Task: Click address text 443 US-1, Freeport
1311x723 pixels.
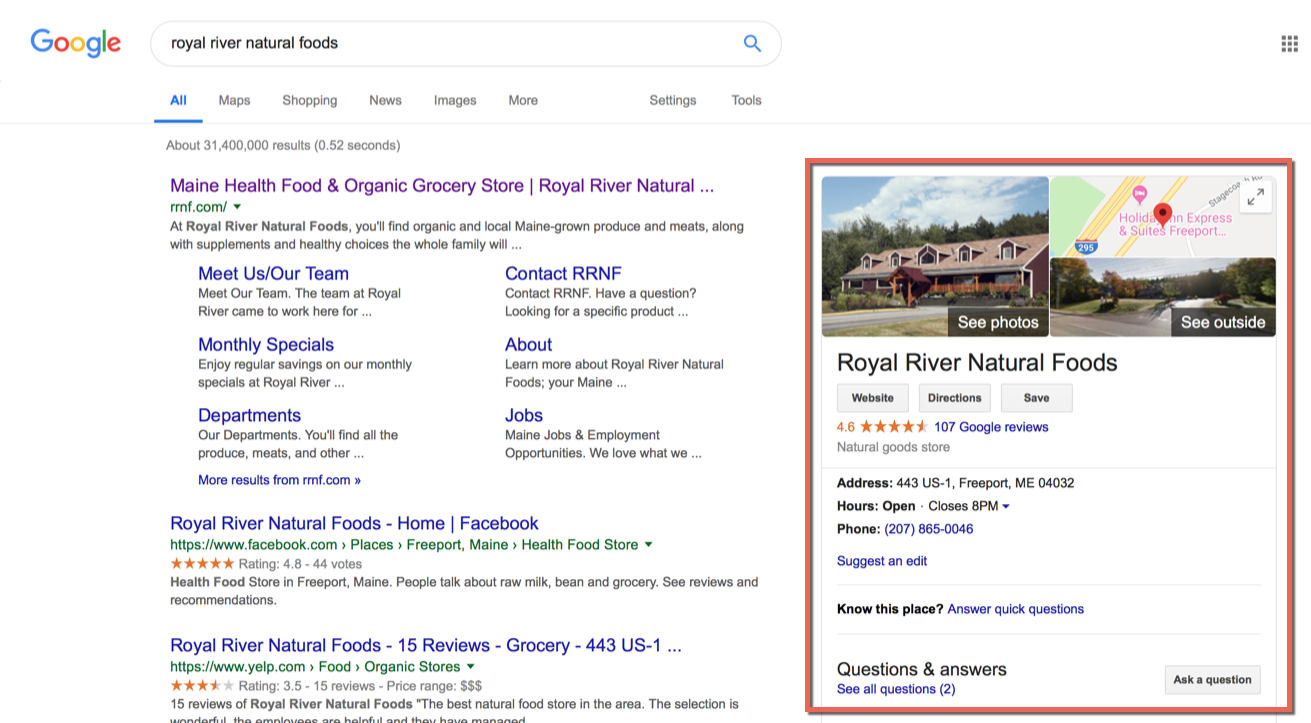Action: 985,483
